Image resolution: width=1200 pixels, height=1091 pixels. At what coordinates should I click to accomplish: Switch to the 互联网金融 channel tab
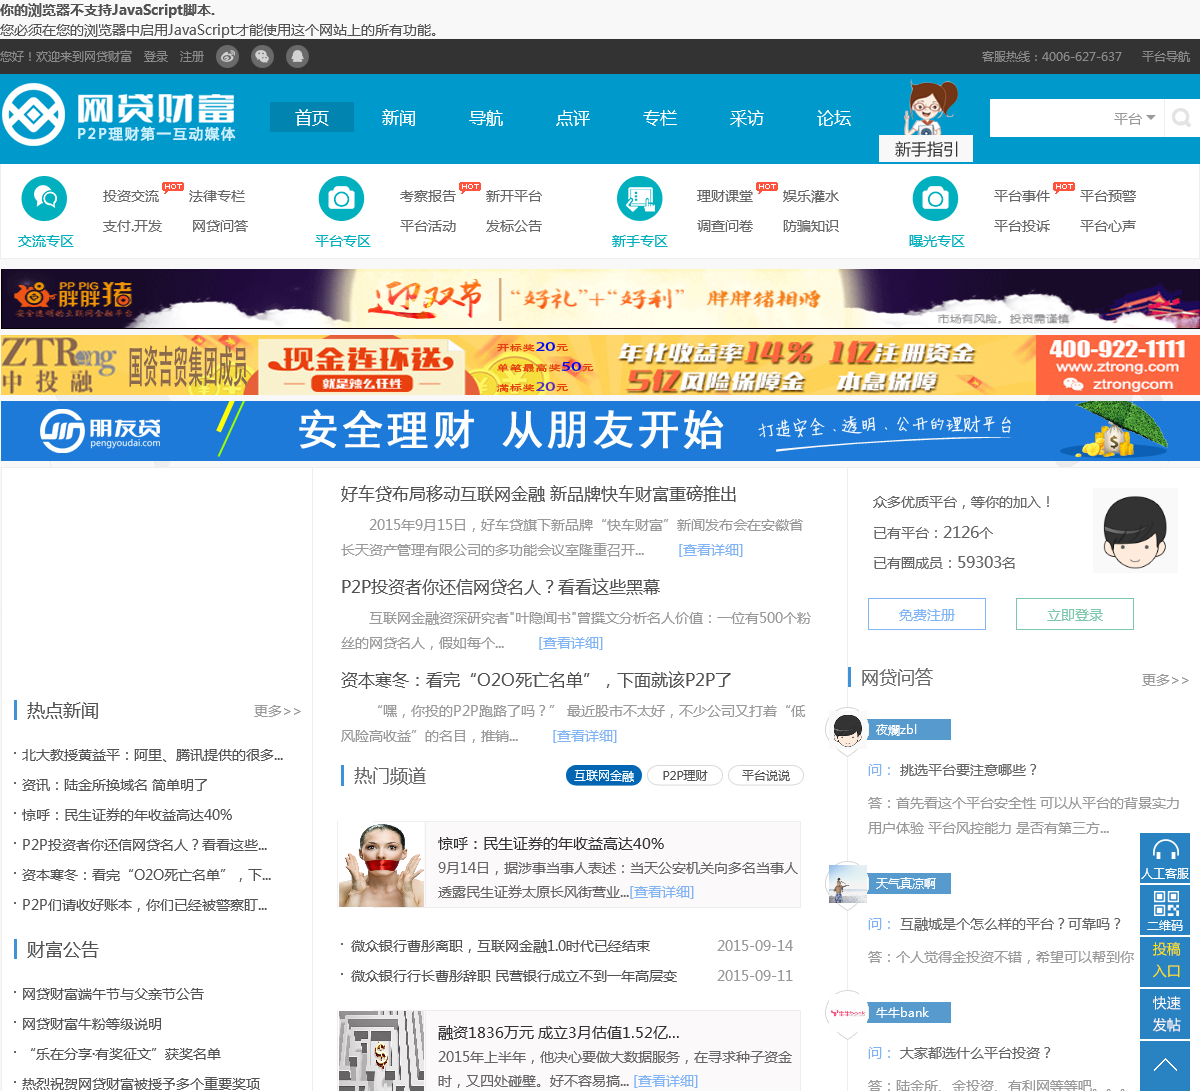pyautogui.click(x=604, y=775)
